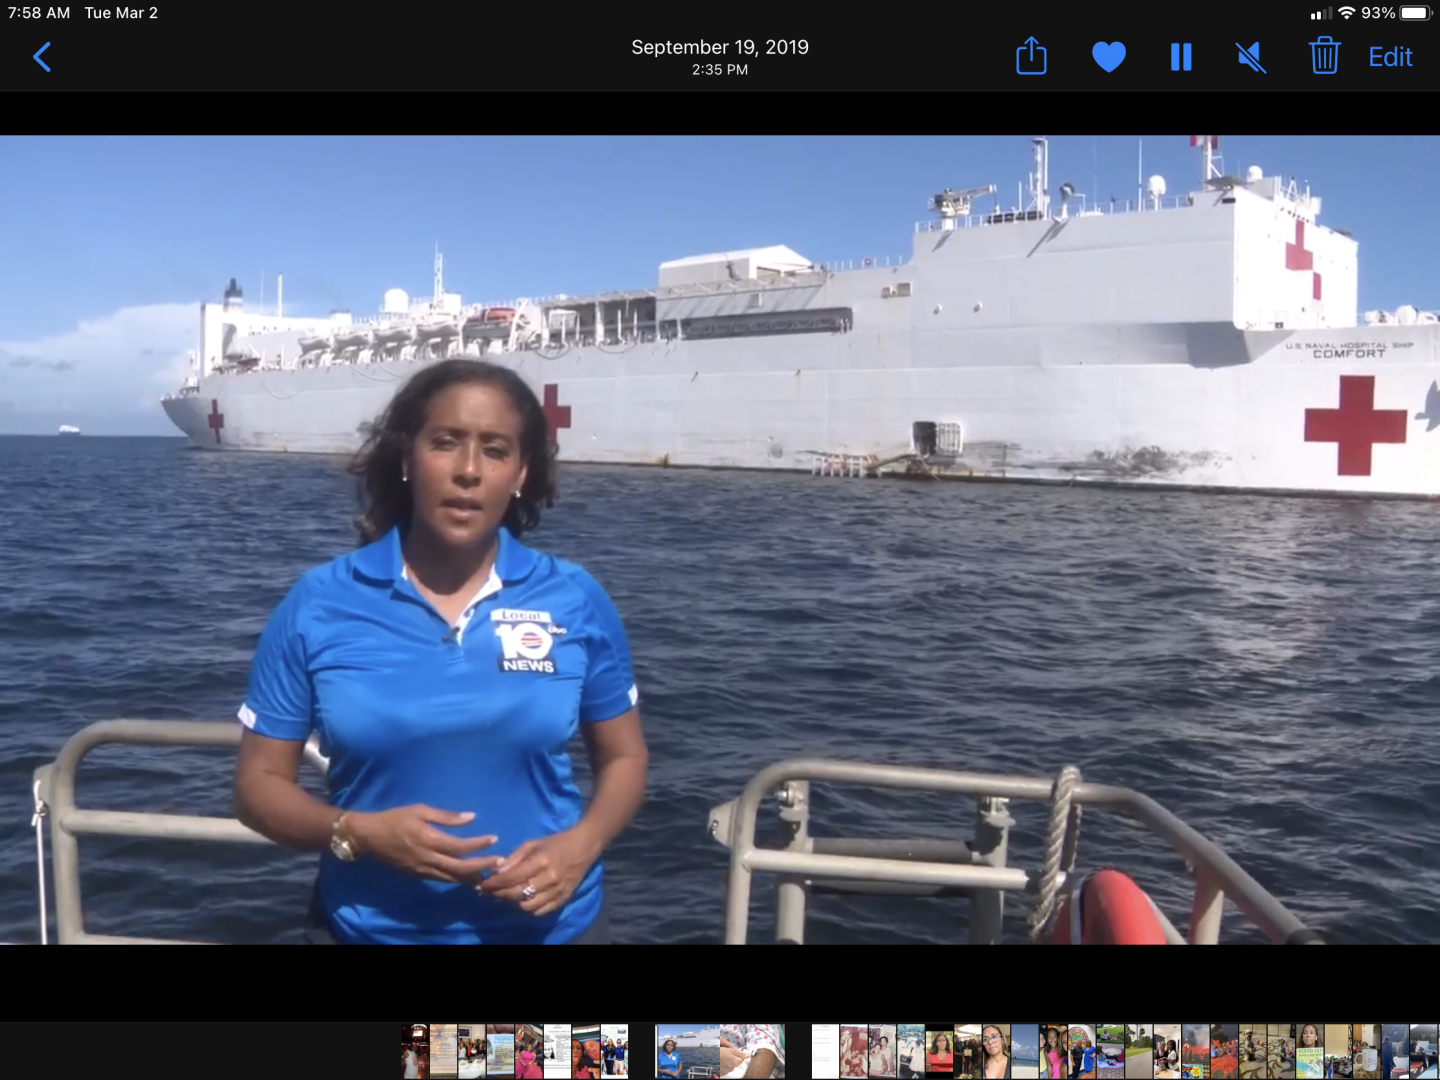The height and width of the screenshot is (1080, 1440).
Task: Tap the battery indicator icon
Action: coord(1416,13)
